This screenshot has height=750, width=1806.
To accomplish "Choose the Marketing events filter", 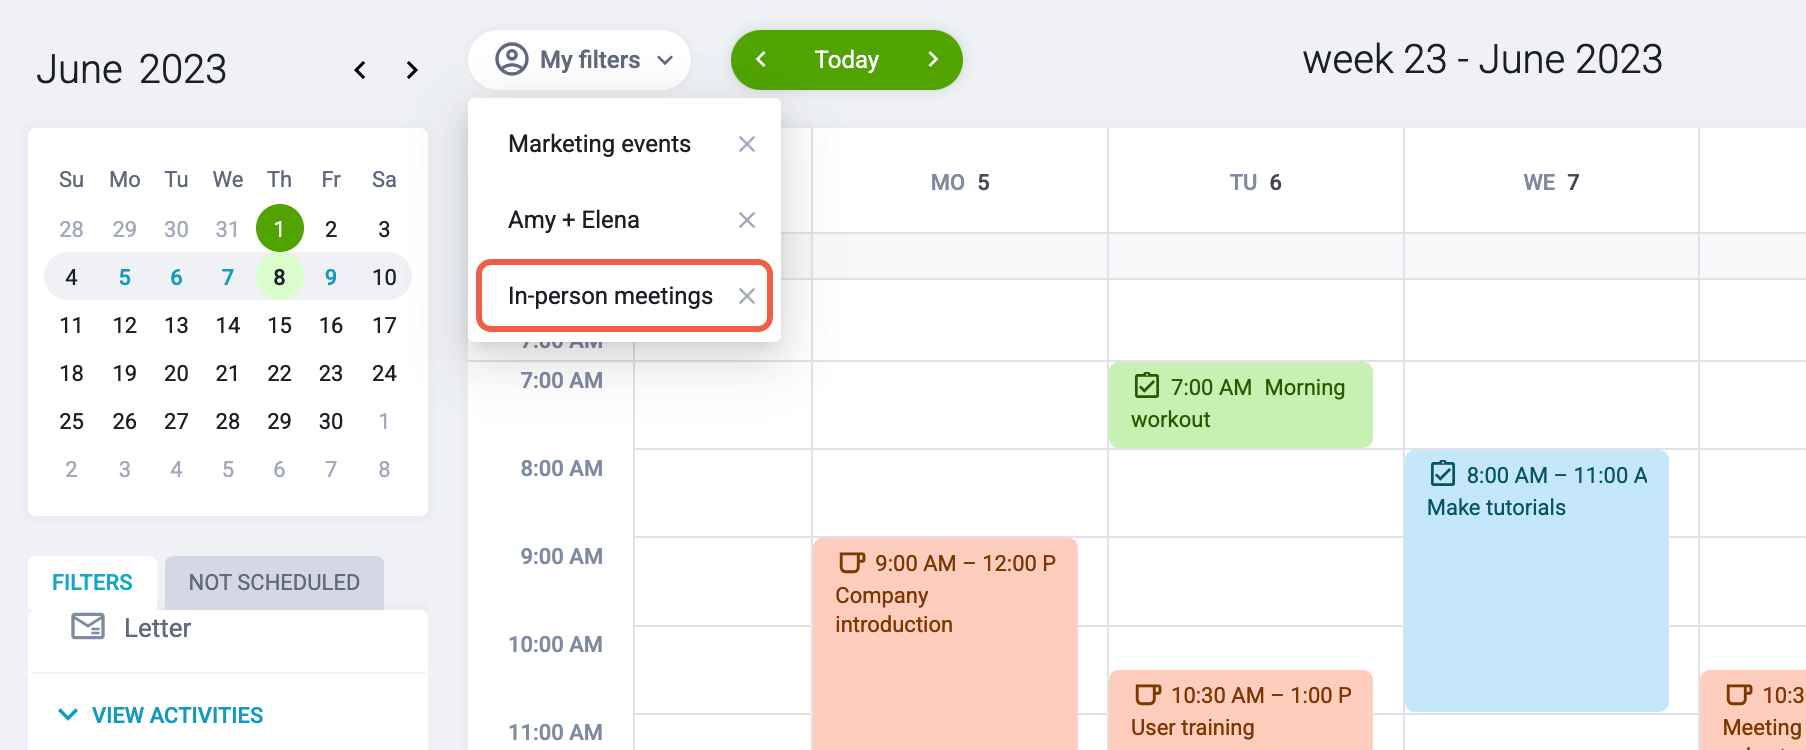I will (x=599, y=144).
